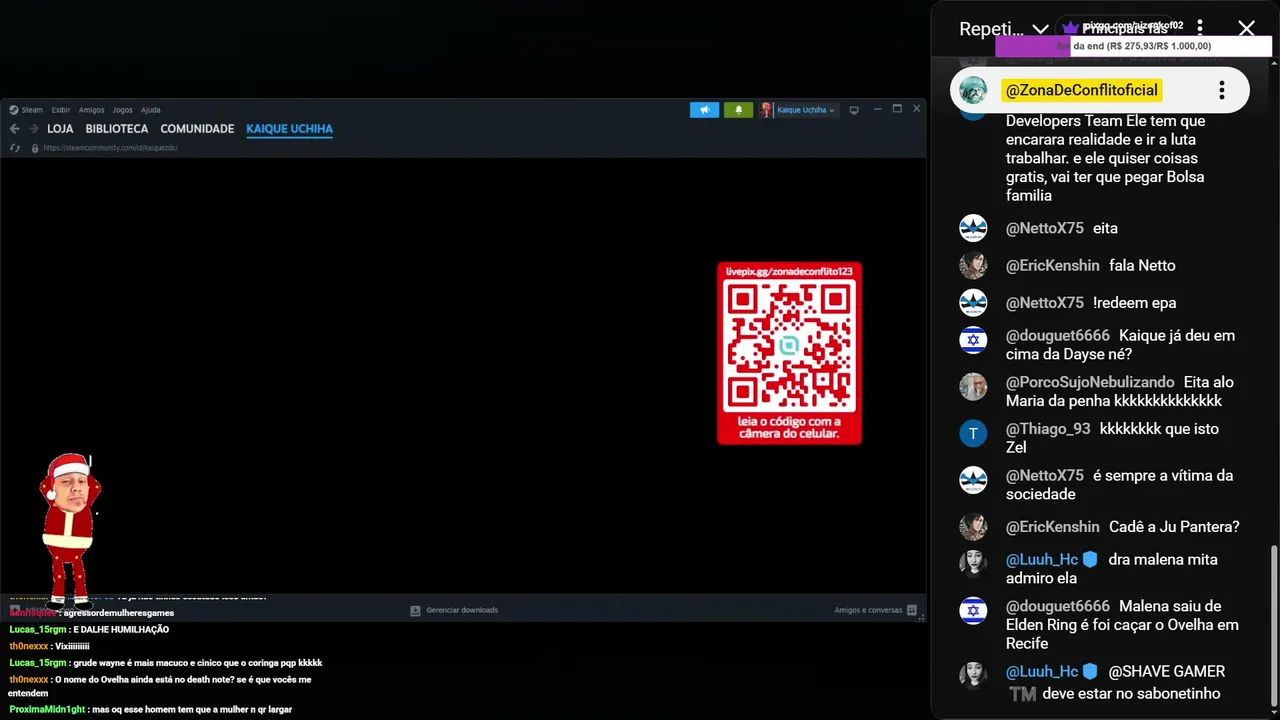The image size is (1280, 720).
Task: Click the steamcommunity.com URL field
Action: (x=110, y=148)
